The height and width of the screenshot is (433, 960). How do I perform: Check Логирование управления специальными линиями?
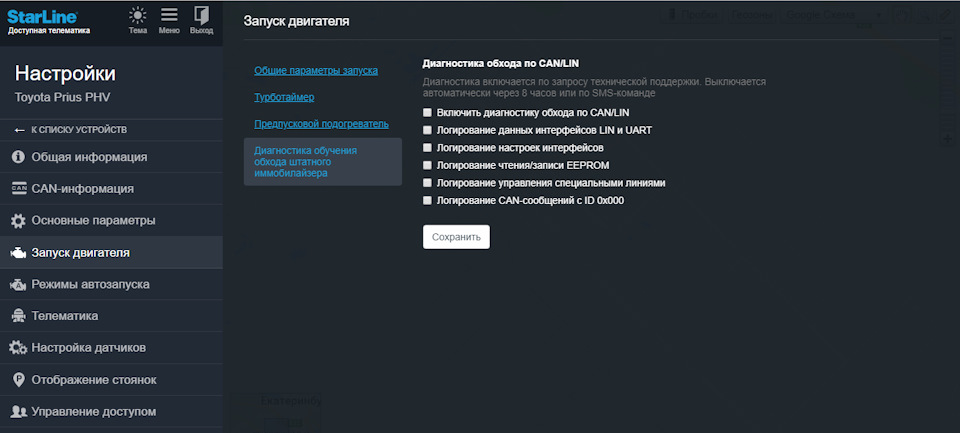click(x=427, y=183)
